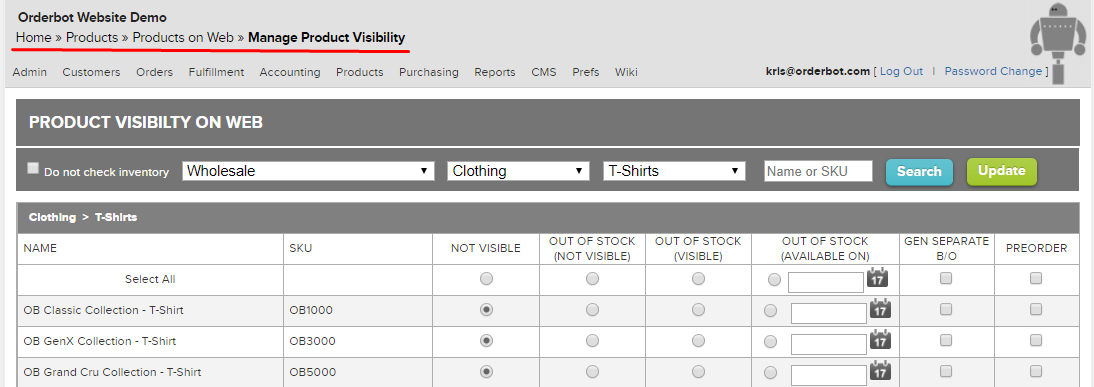Open the Accounting menu

click(290, 72)
